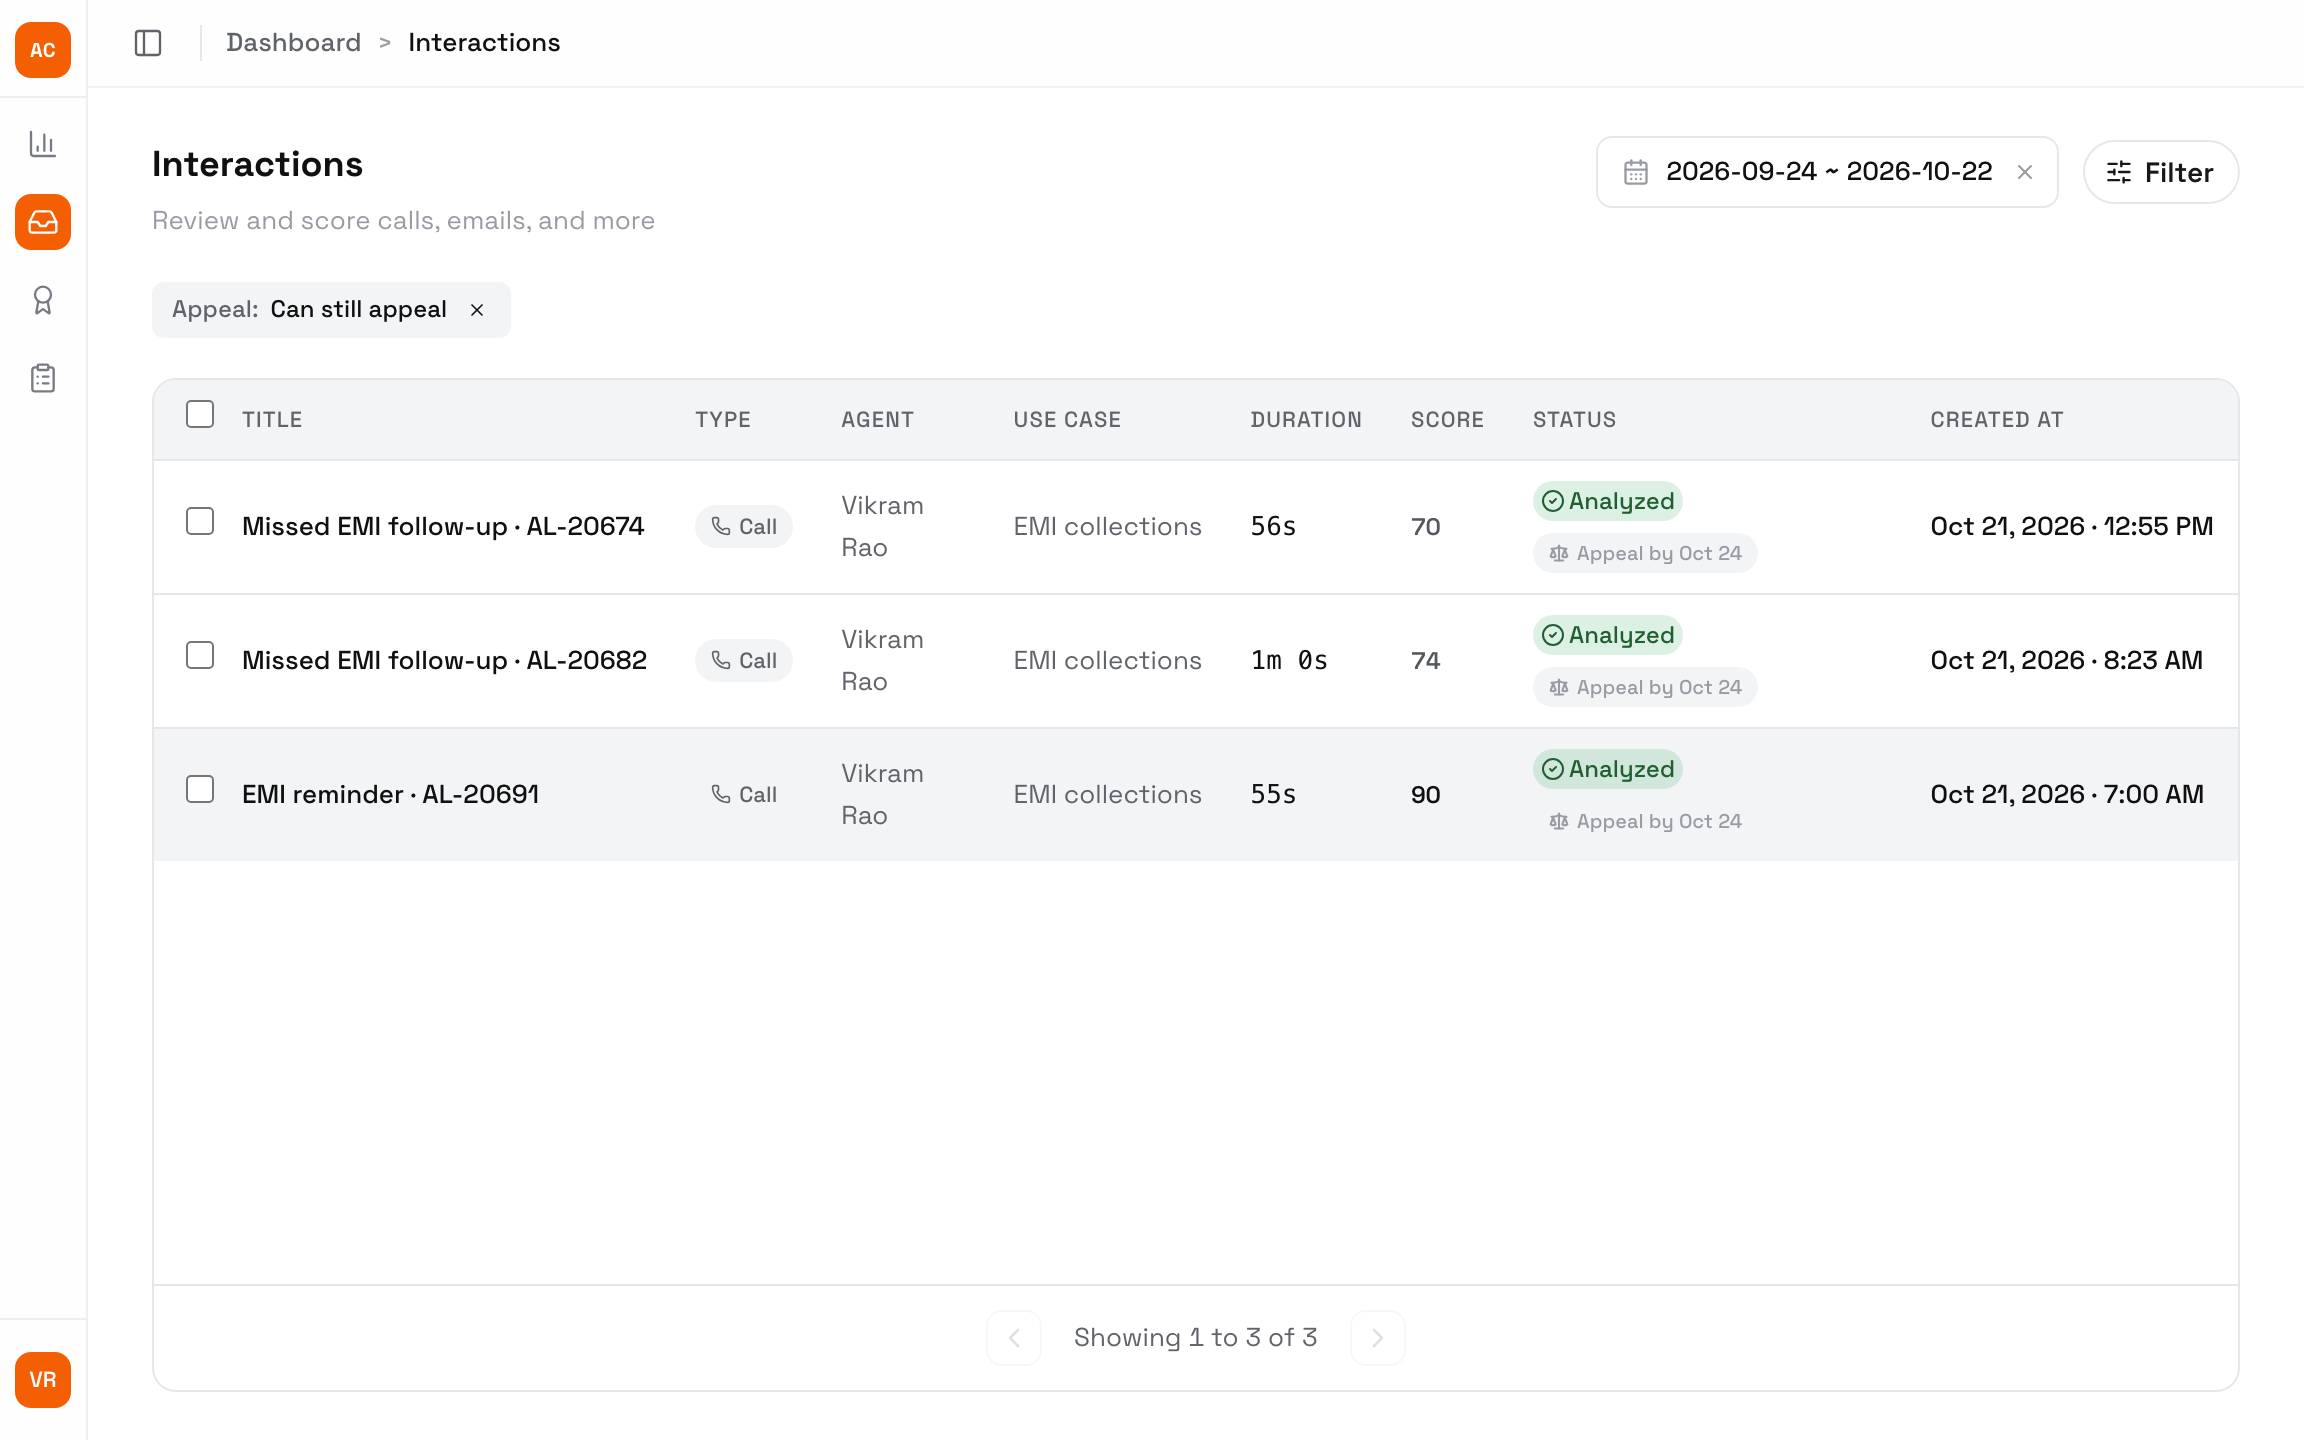Click Oct 21, 2026 · 12:55 PM timestamp
Viewport: 2304px width, 1440px height.
tap(2071, 527)
